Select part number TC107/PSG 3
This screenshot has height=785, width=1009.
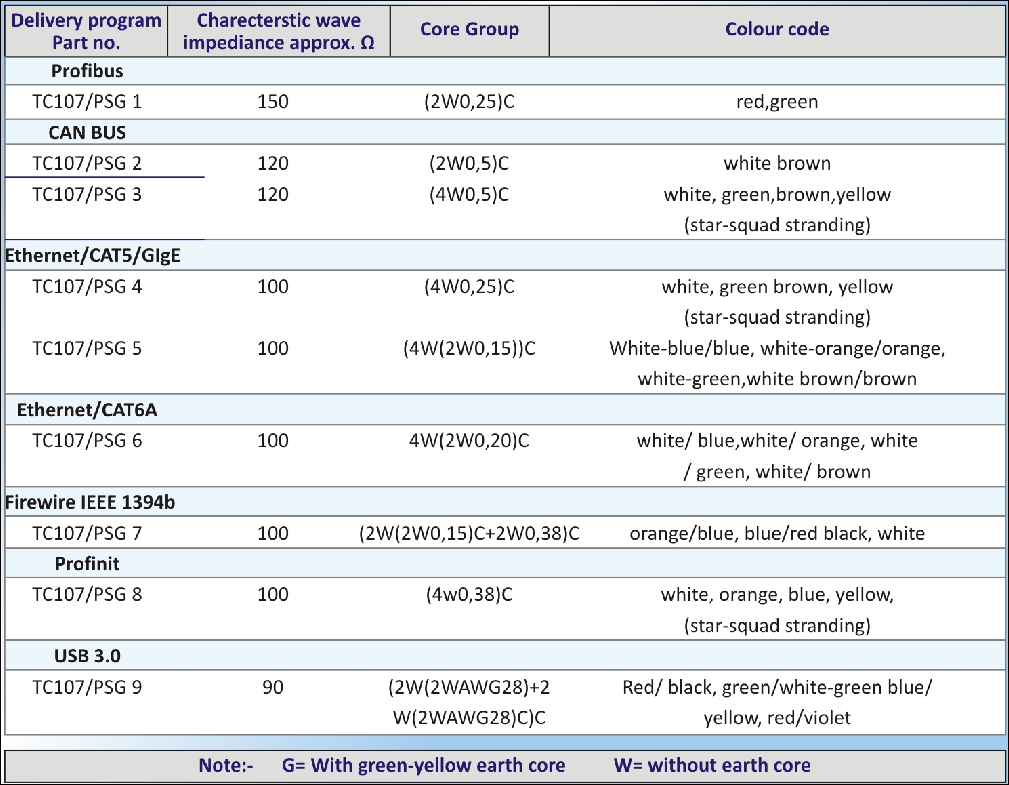[x=87, y=194]
